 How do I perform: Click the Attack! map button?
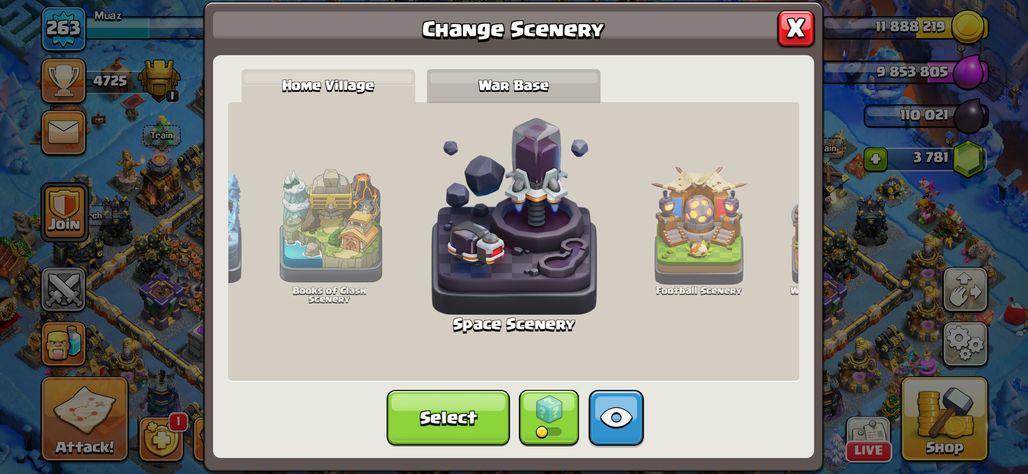(x=85, y=418)
